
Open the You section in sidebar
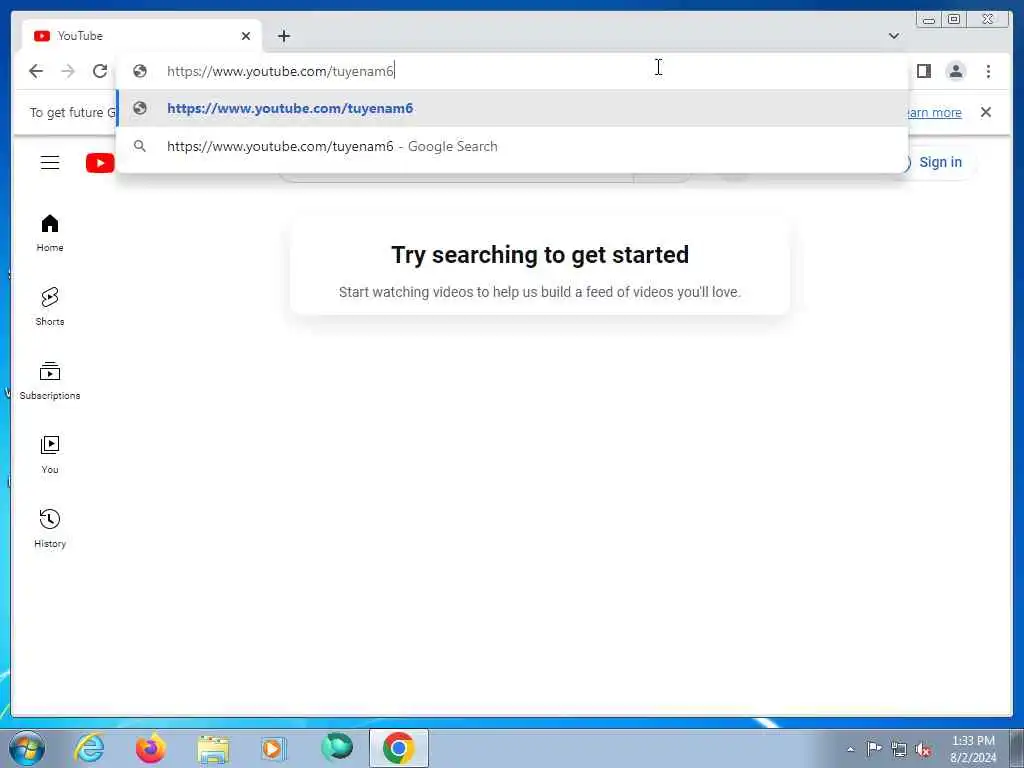50,455
